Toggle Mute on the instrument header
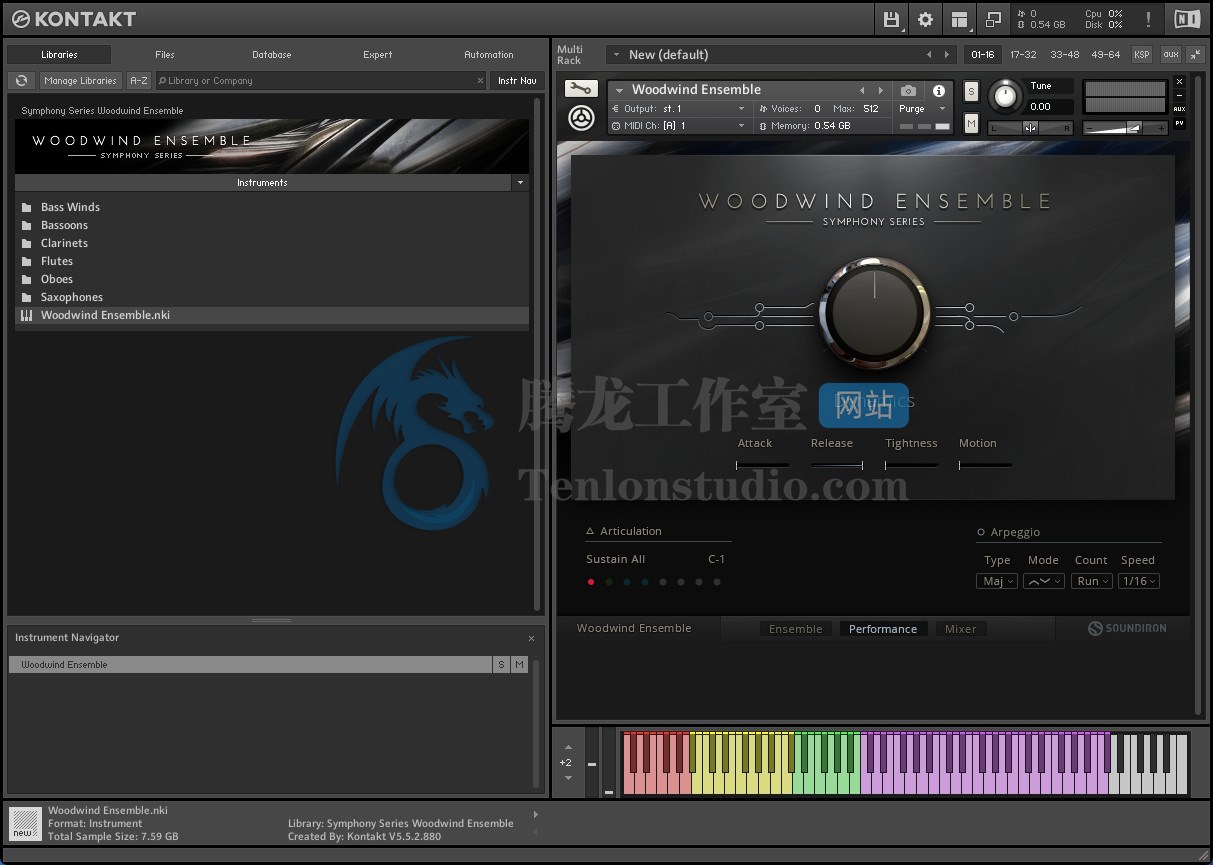The image size is (1213, 865). point(971,123)
